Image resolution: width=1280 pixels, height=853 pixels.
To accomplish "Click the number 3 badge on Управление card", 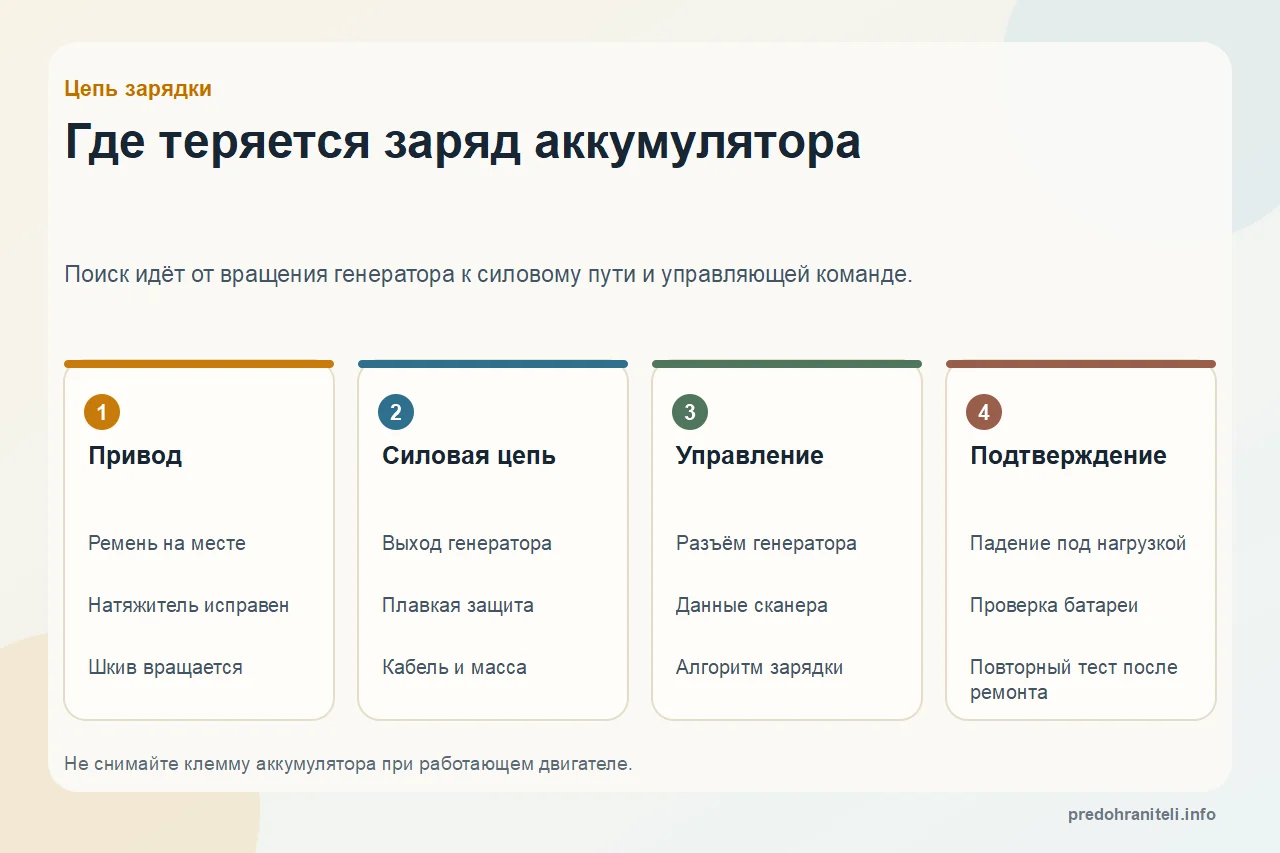I will point(690,412).
